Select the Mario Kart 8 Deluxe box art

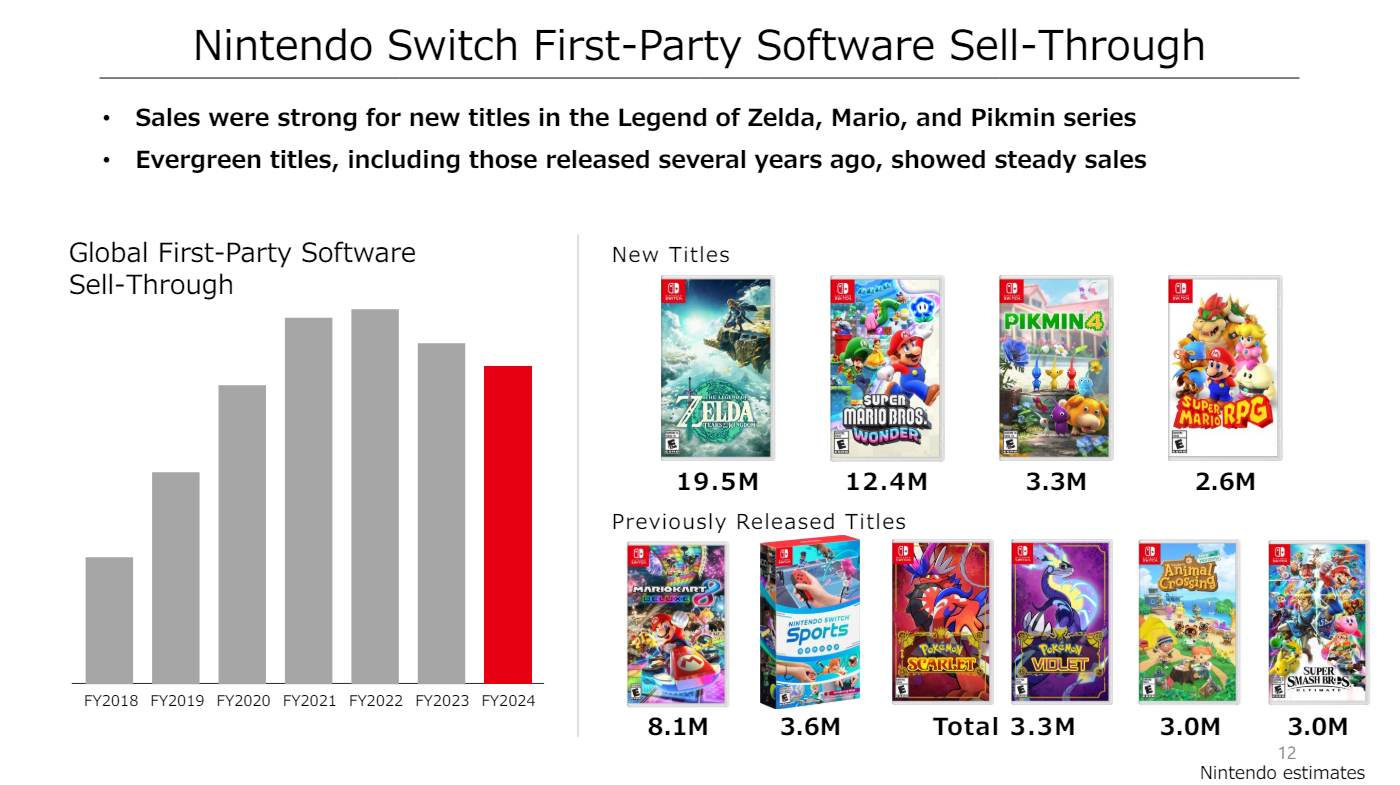click(677, 623)
